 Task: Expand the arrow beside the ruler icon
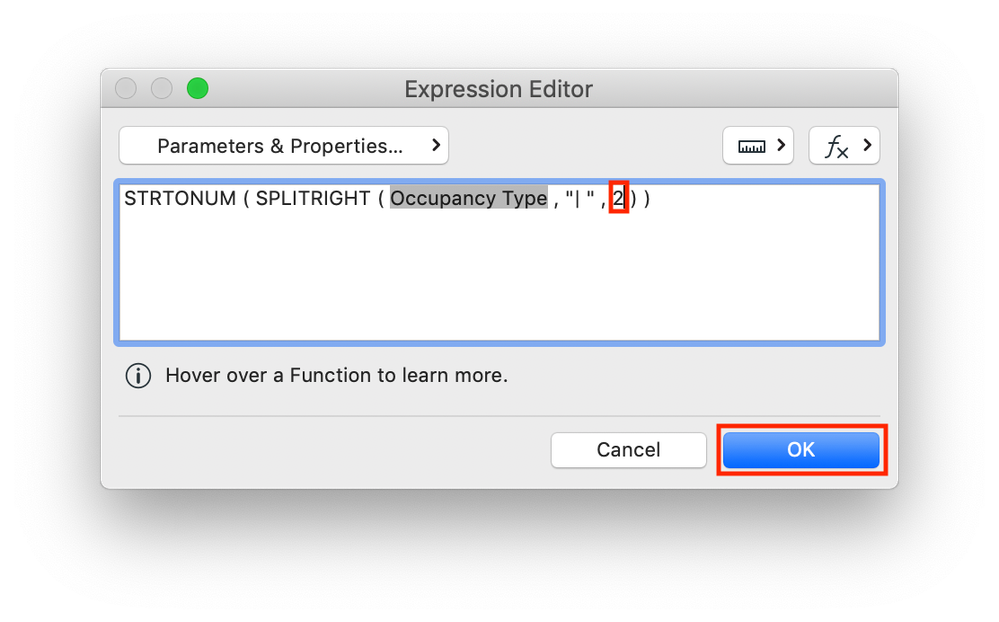tap(779, 146)
